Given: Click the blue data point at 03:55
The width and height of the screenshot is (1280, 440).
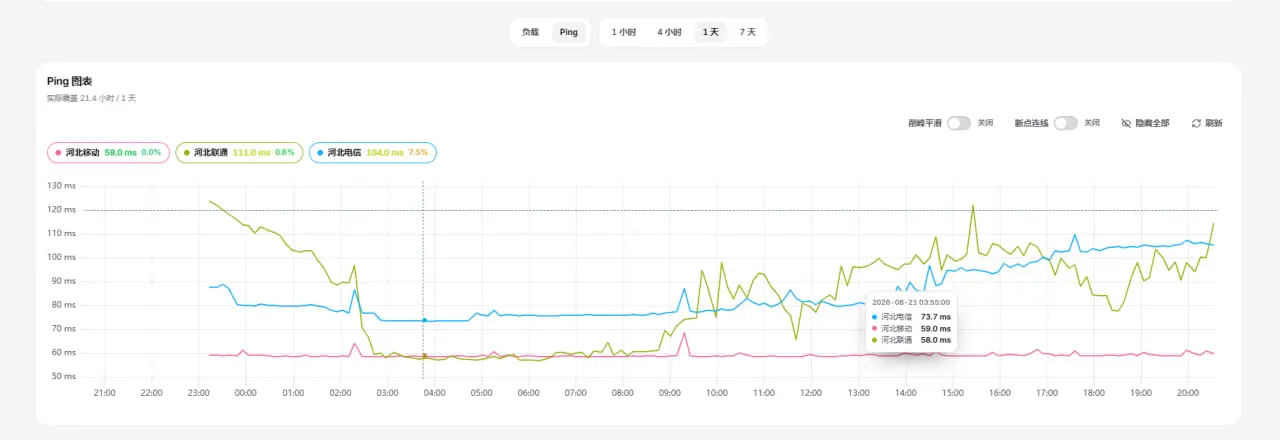Looking at the screenshot, I should click(424, 320).
